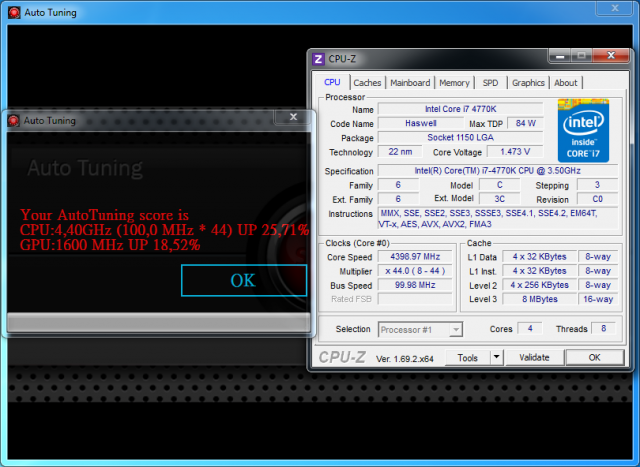This screenshot has height=467, width=640.
Task: Confirm the AutoTuning score with OK
Action: pos(244,280)
